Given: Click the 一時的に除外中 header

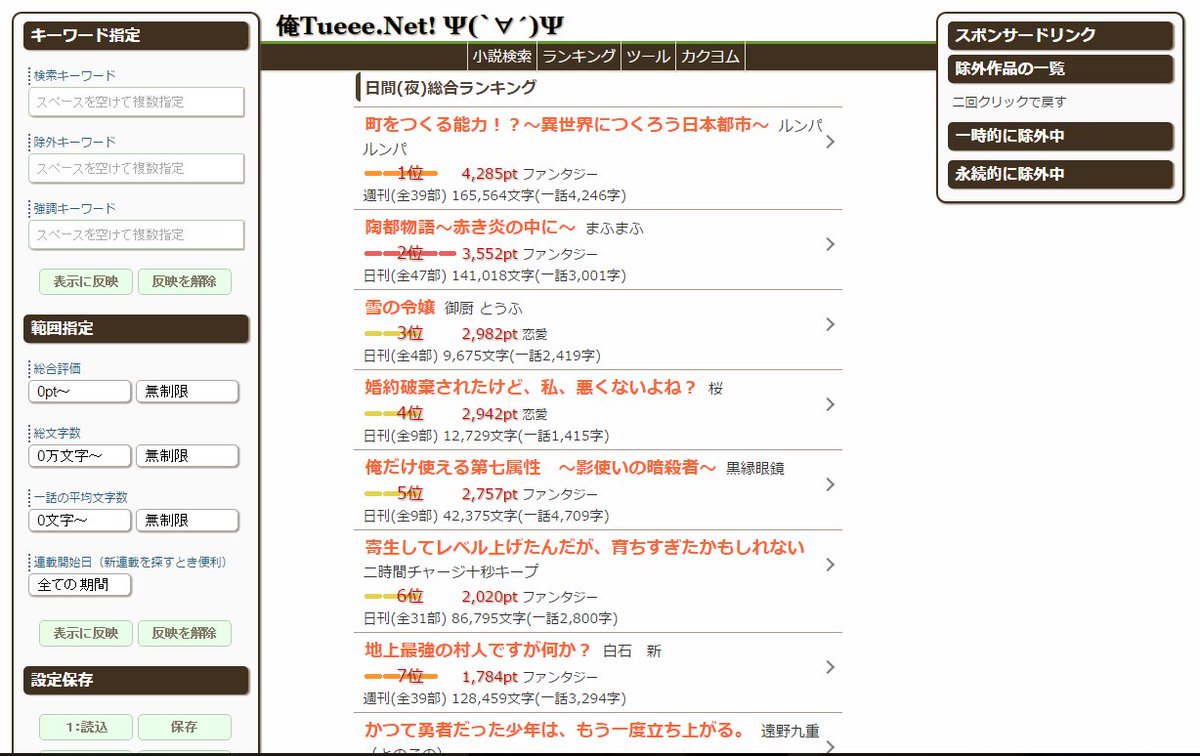Looking at the screenshot, I should tap(1060, 136).
